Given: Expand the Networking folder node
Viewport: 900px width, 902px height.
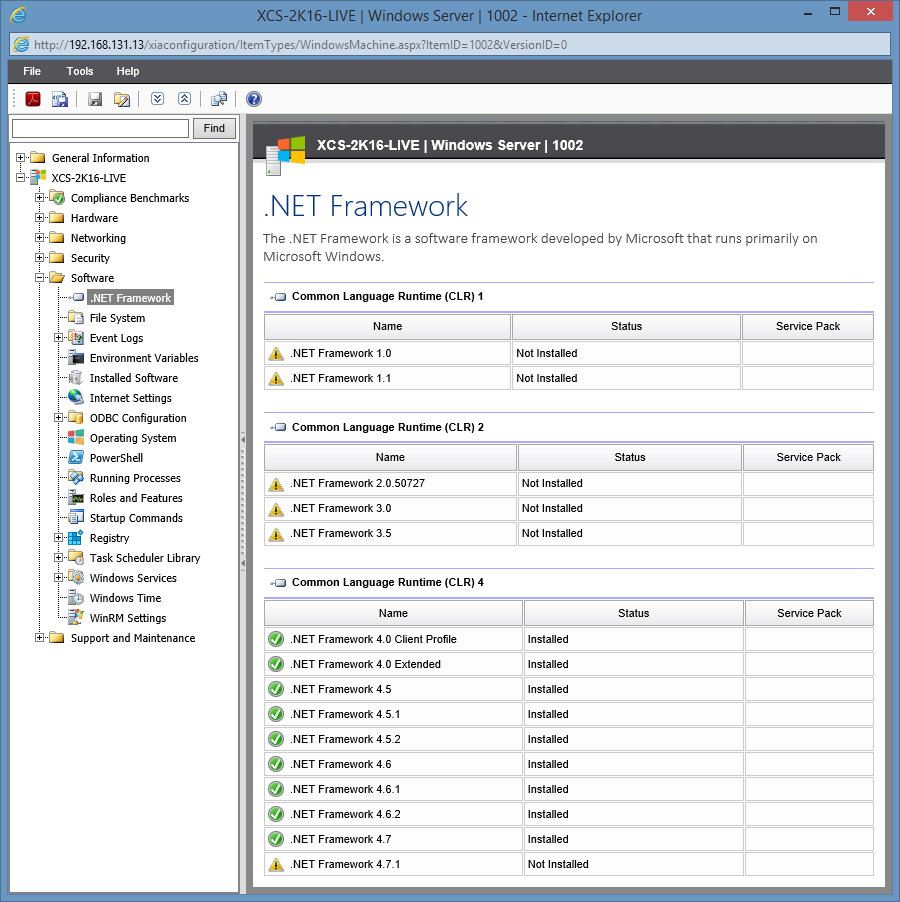Looking at the screenshot, I should (40, 238).
